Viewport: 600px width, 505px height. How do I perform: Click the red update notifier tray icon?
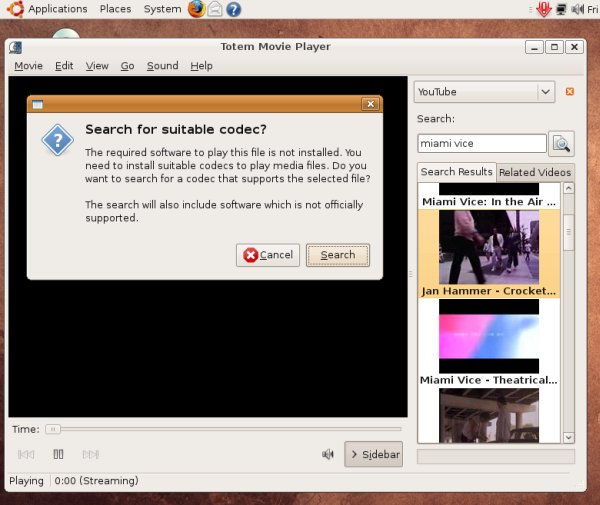[x=543, y=9]
